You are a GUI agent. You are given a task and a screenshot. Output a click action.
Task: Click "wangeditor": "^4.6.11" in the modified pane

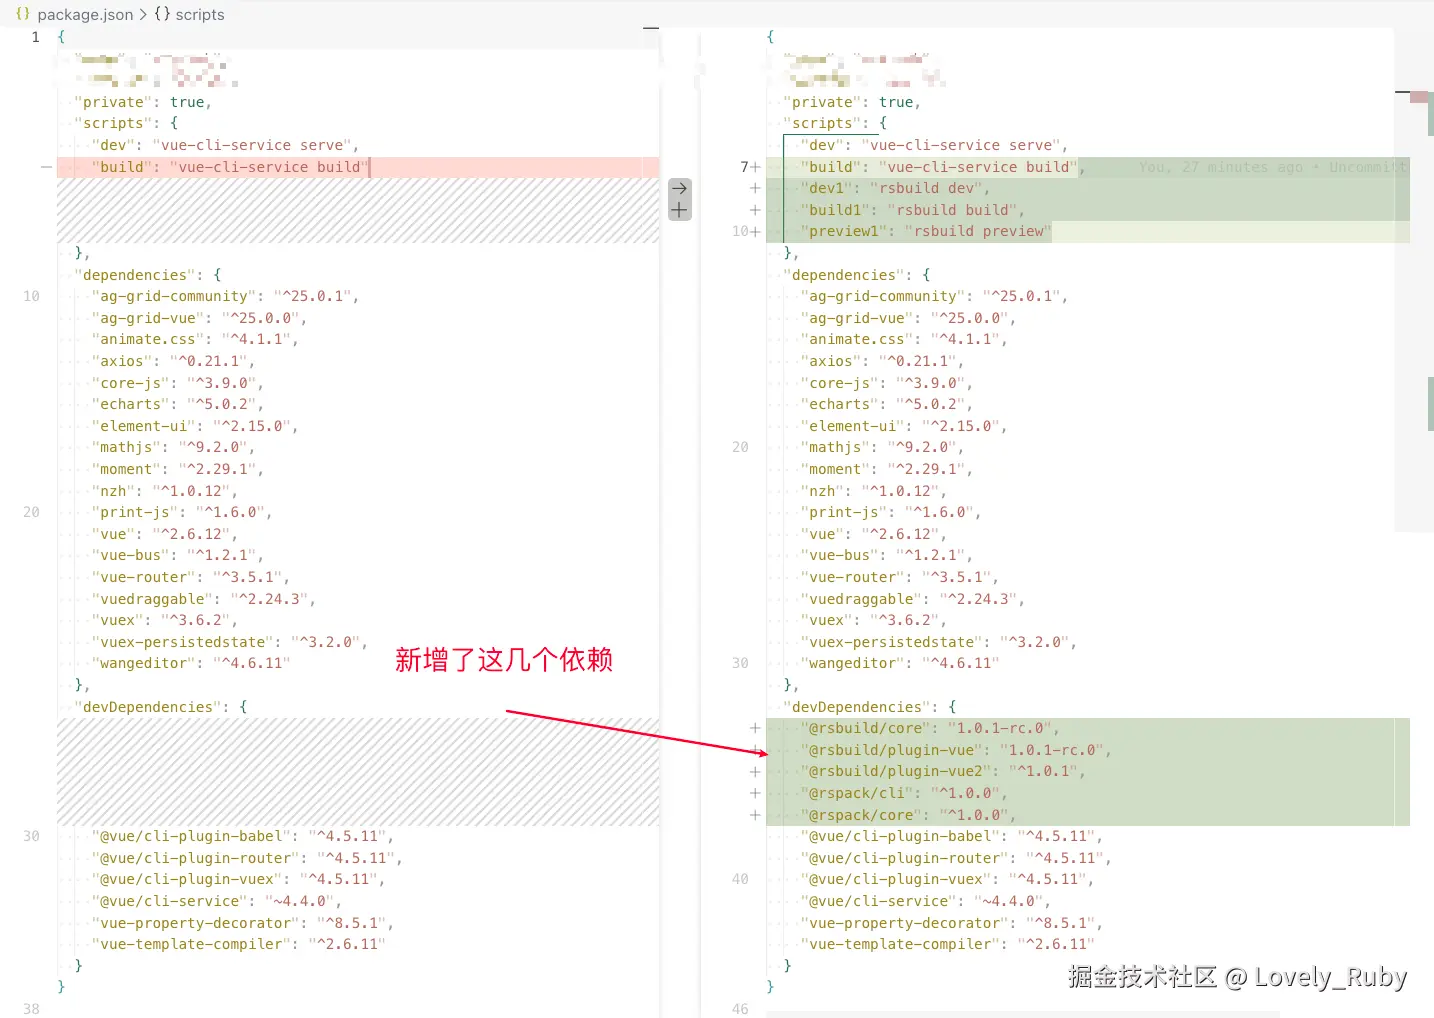coord(899,663)
